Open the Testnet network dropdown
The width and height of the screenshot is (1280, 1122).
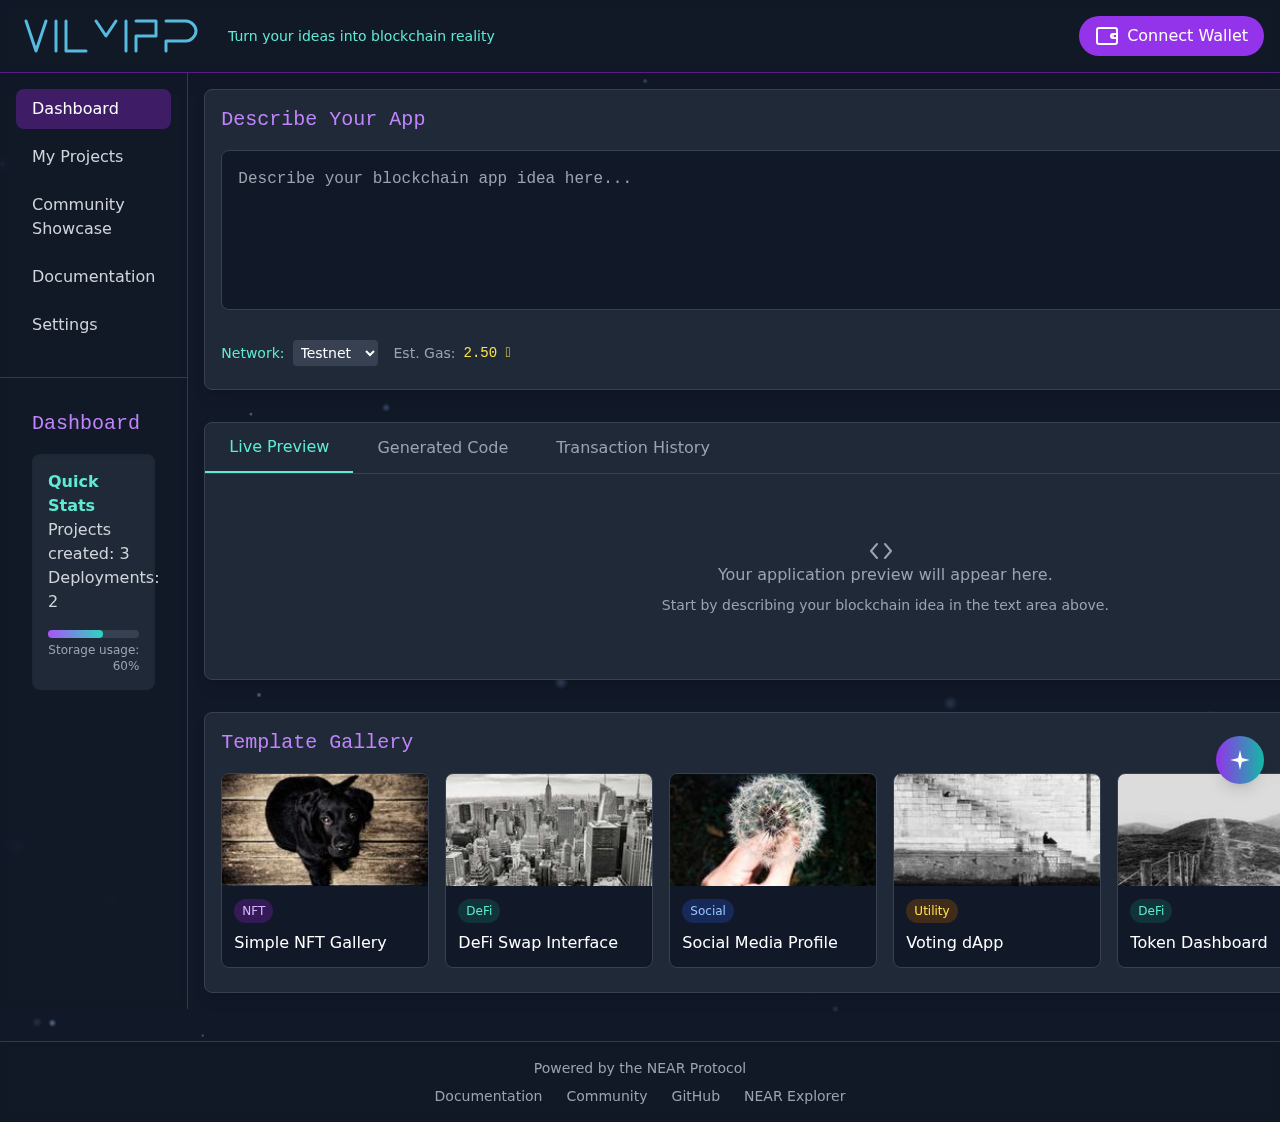335,353
